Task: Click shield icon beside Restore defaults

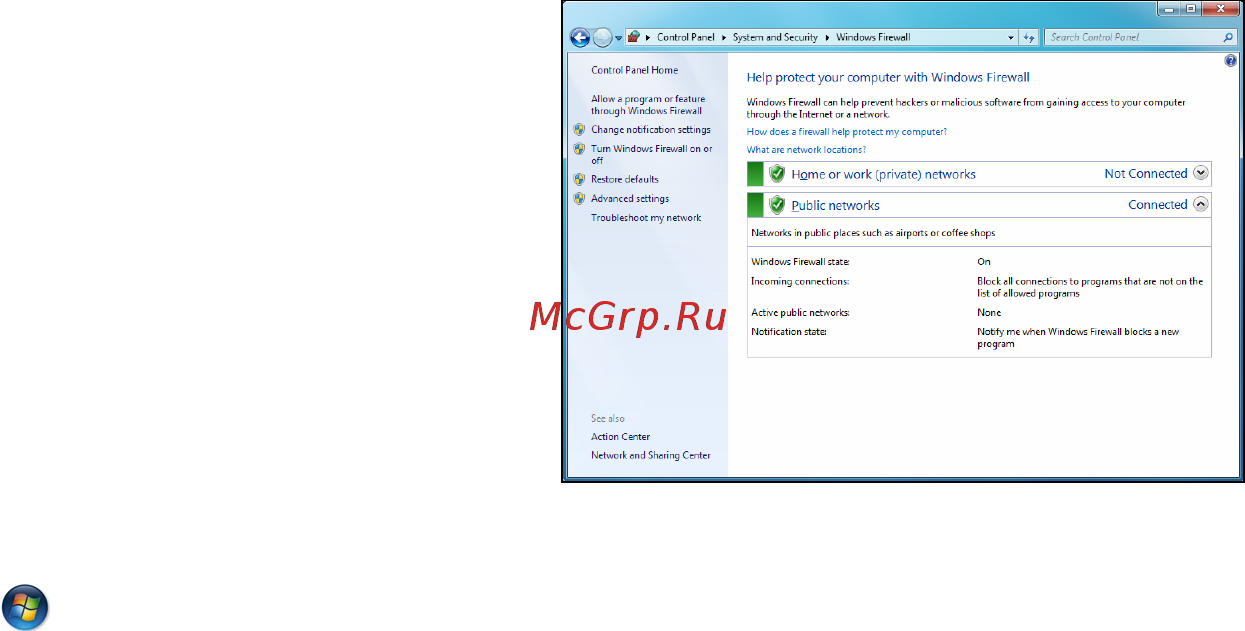Action: click(x=579, y=179)
